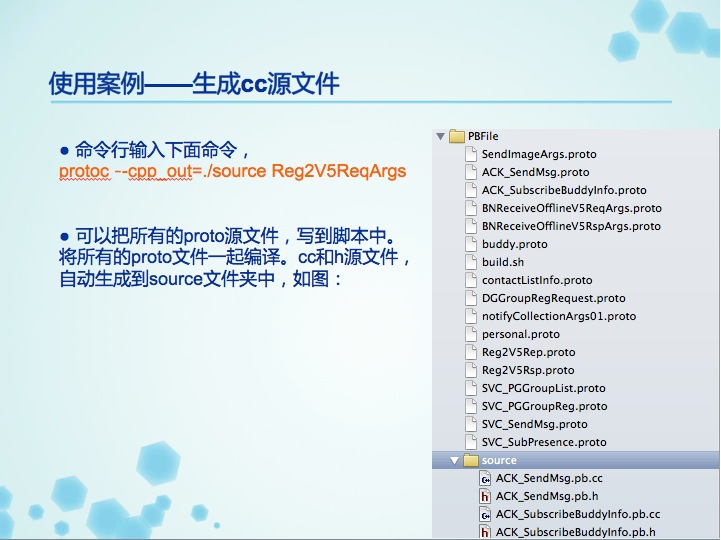Viewport: 721px width, 540px height.
Task: Click the C++ icon of ACK_SendMsg.pb.cc
Action: [485, 478]
